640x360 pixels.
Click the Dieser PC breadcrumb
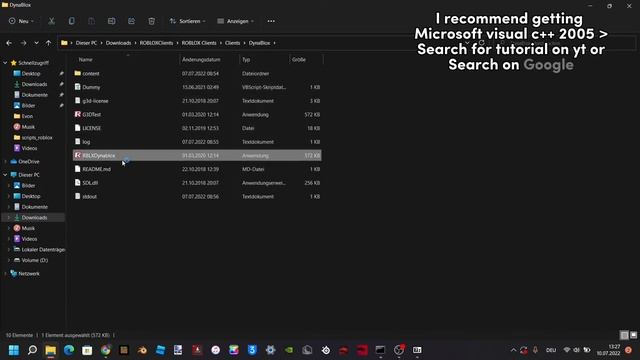click(x=86, y=43)
